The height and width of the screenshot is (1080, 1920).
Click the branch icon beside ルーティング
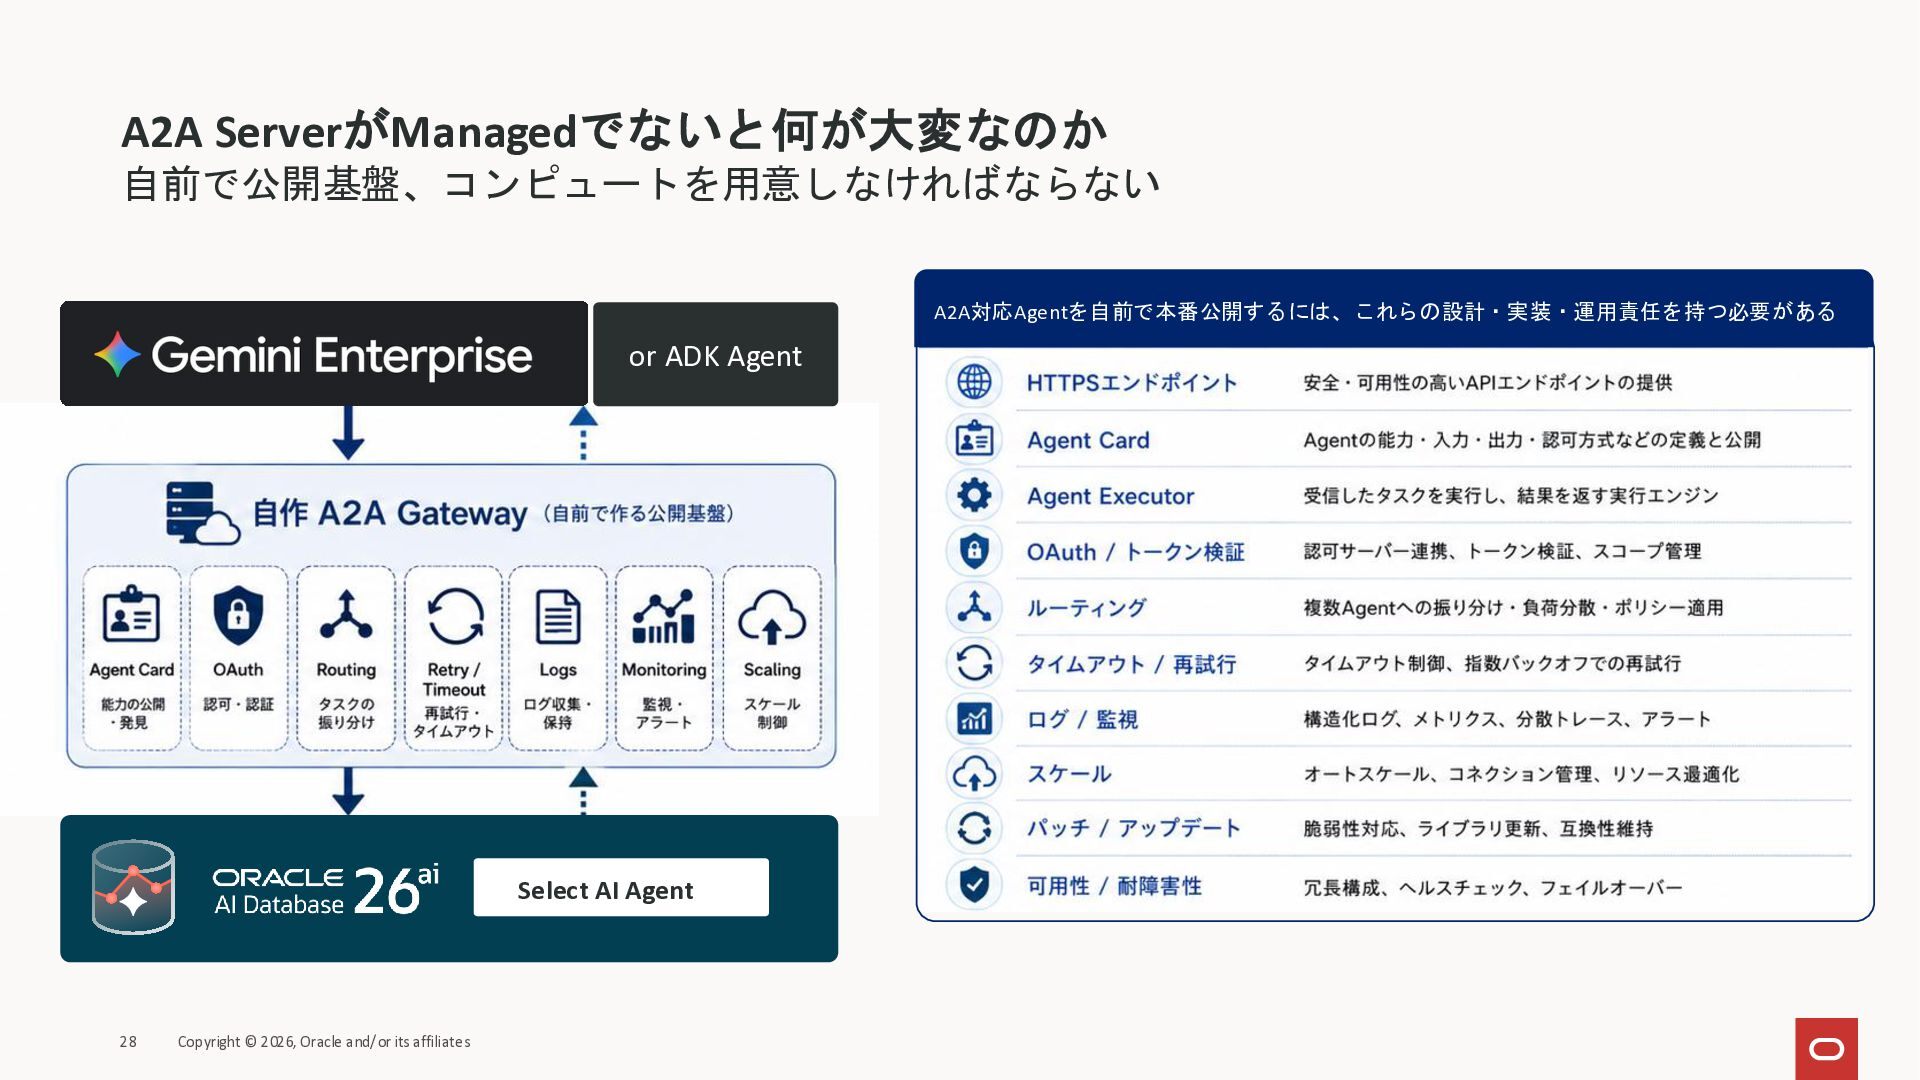pyautogui.click(x=974, y=607)
